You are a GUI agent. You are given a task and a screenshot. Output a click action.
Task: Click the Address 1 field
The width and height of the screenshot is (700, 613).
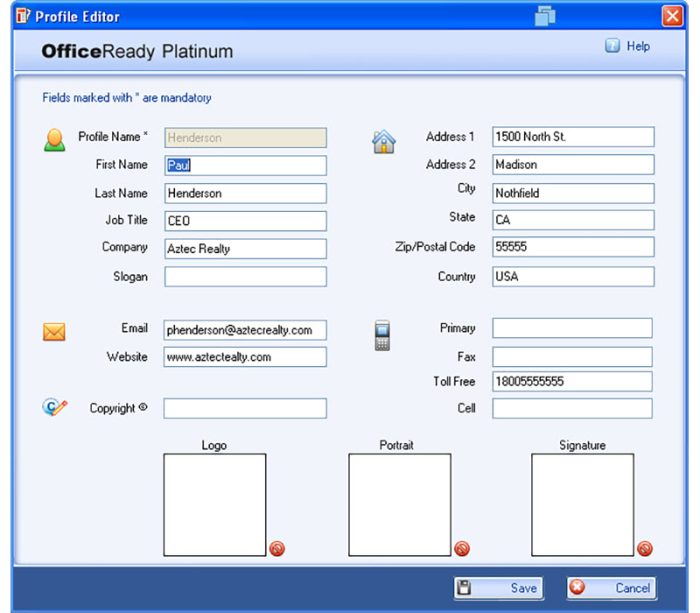(573, 137)
